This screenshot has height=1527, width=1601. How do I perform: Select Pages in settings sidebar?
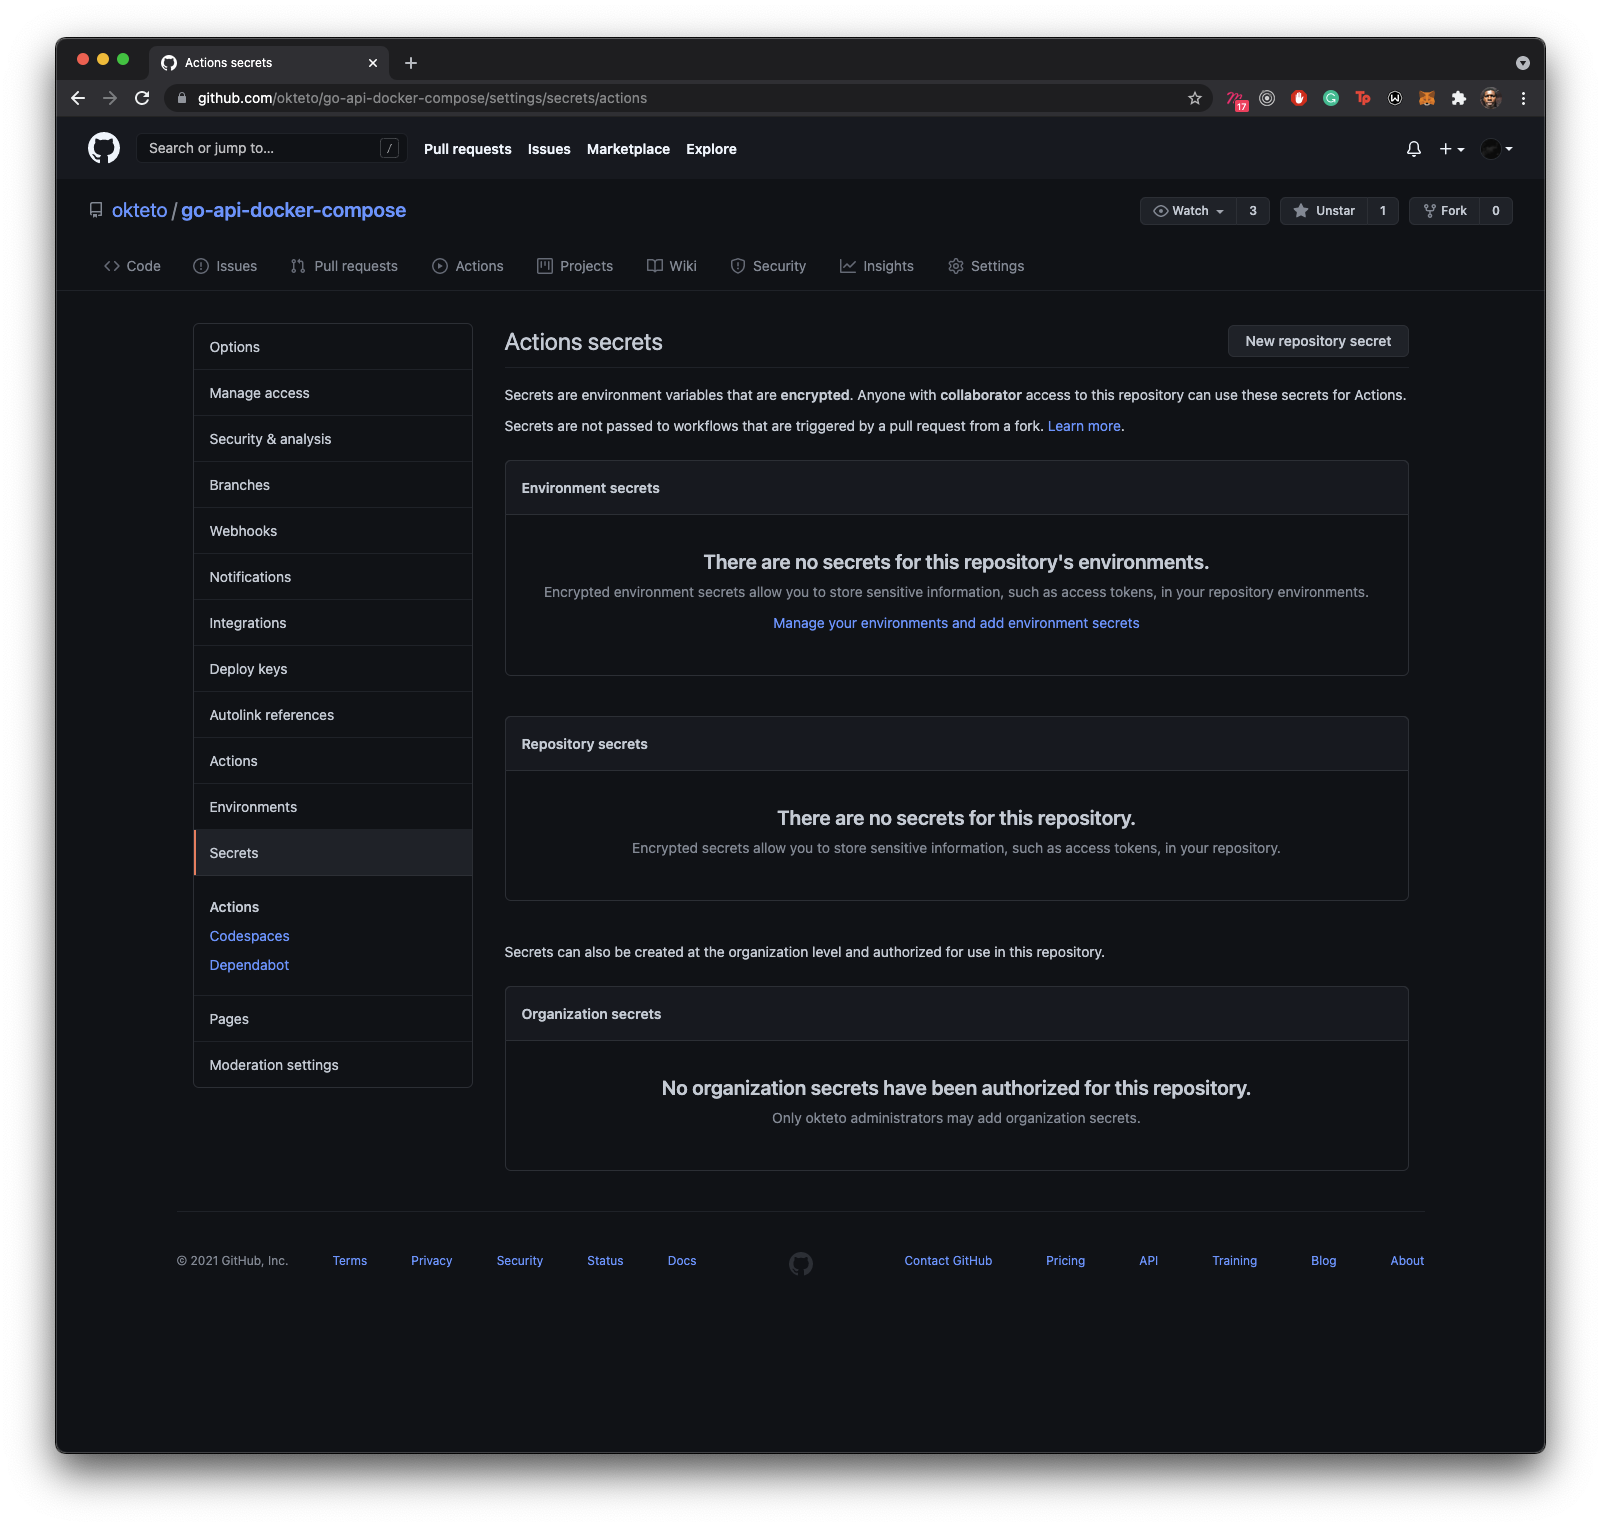[x=333, y=1019]
